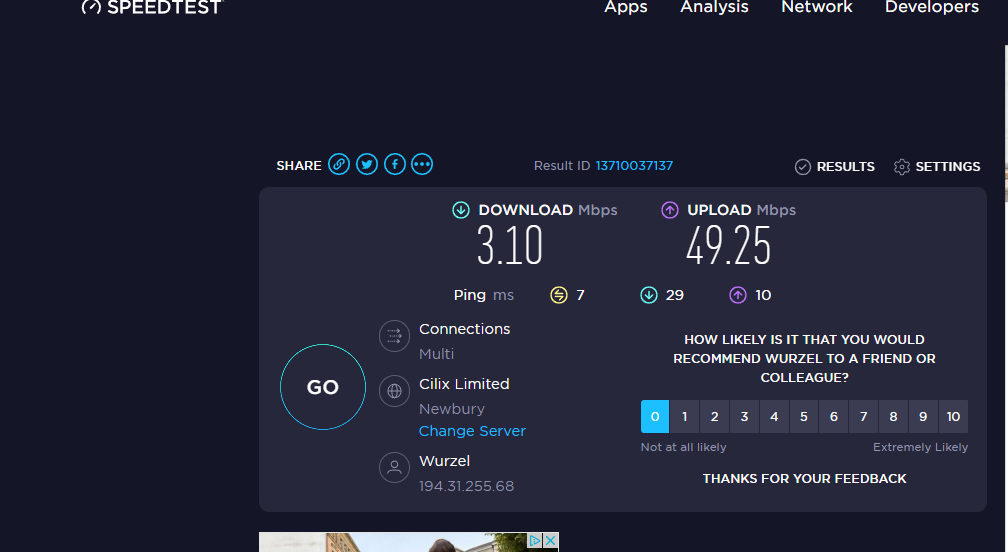The image size is (1008, 552).
Task: Click the Connections arrows icon
Action: click(394, 336)
